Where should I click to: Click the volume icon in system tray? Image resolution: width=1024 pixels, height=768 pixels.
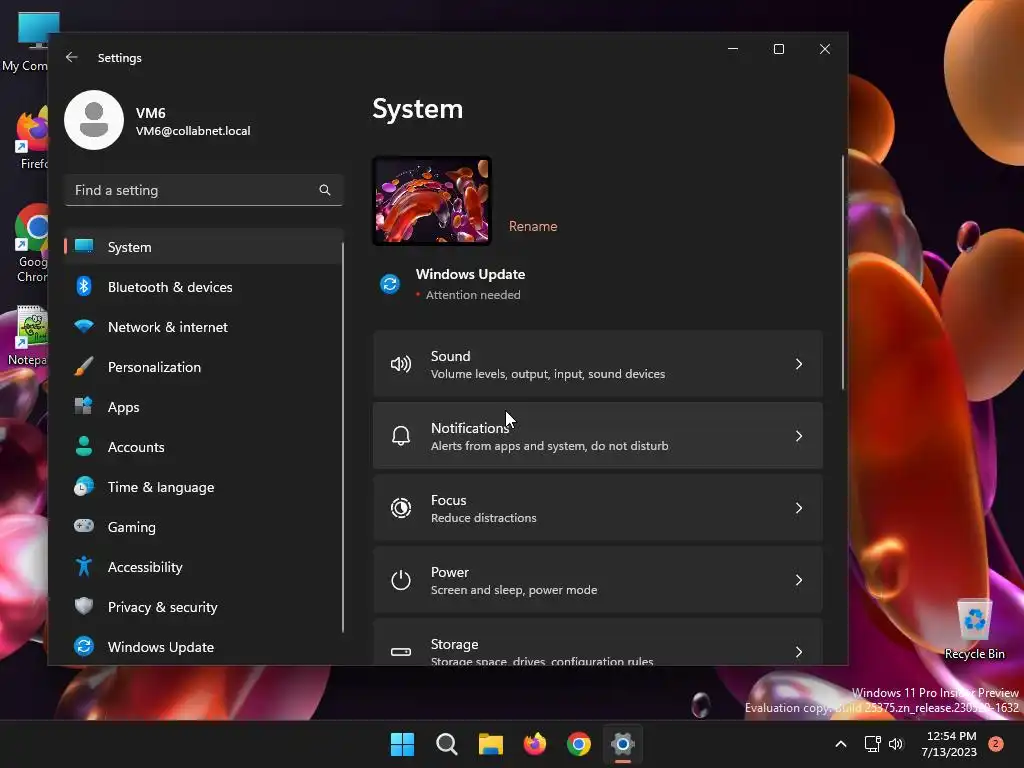[x=896, y=744]
